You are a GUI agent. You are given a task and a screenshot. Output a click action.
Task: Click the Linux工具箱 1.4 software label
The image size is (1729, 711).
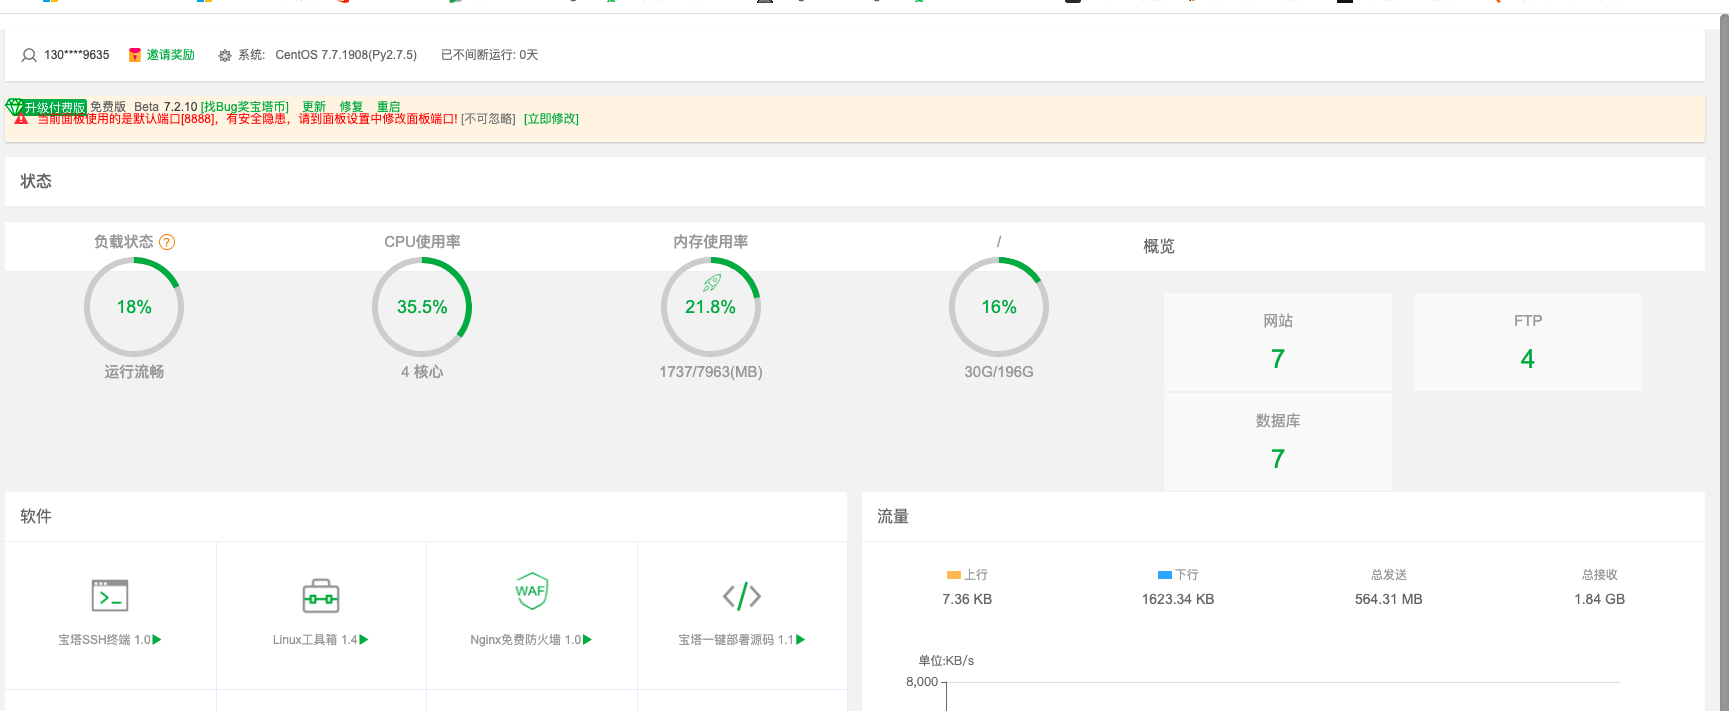coord(315,640)
